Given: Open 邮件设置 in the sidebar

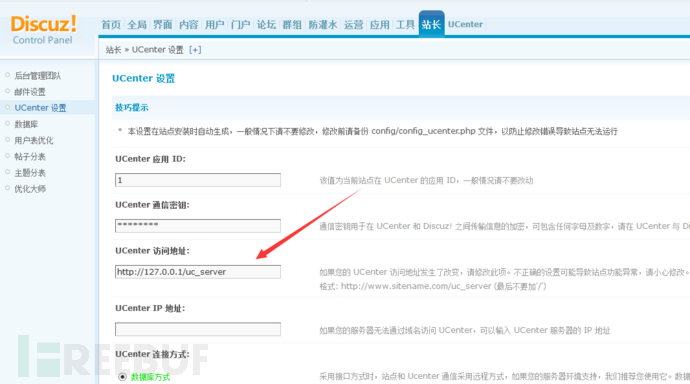Looking at the screenshot, I should tap(30, 92).
